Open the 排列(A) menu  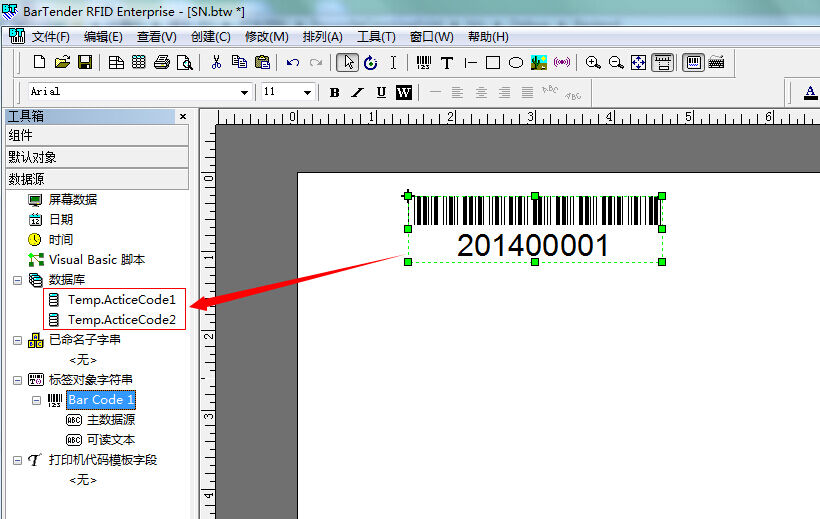point(323,37)
